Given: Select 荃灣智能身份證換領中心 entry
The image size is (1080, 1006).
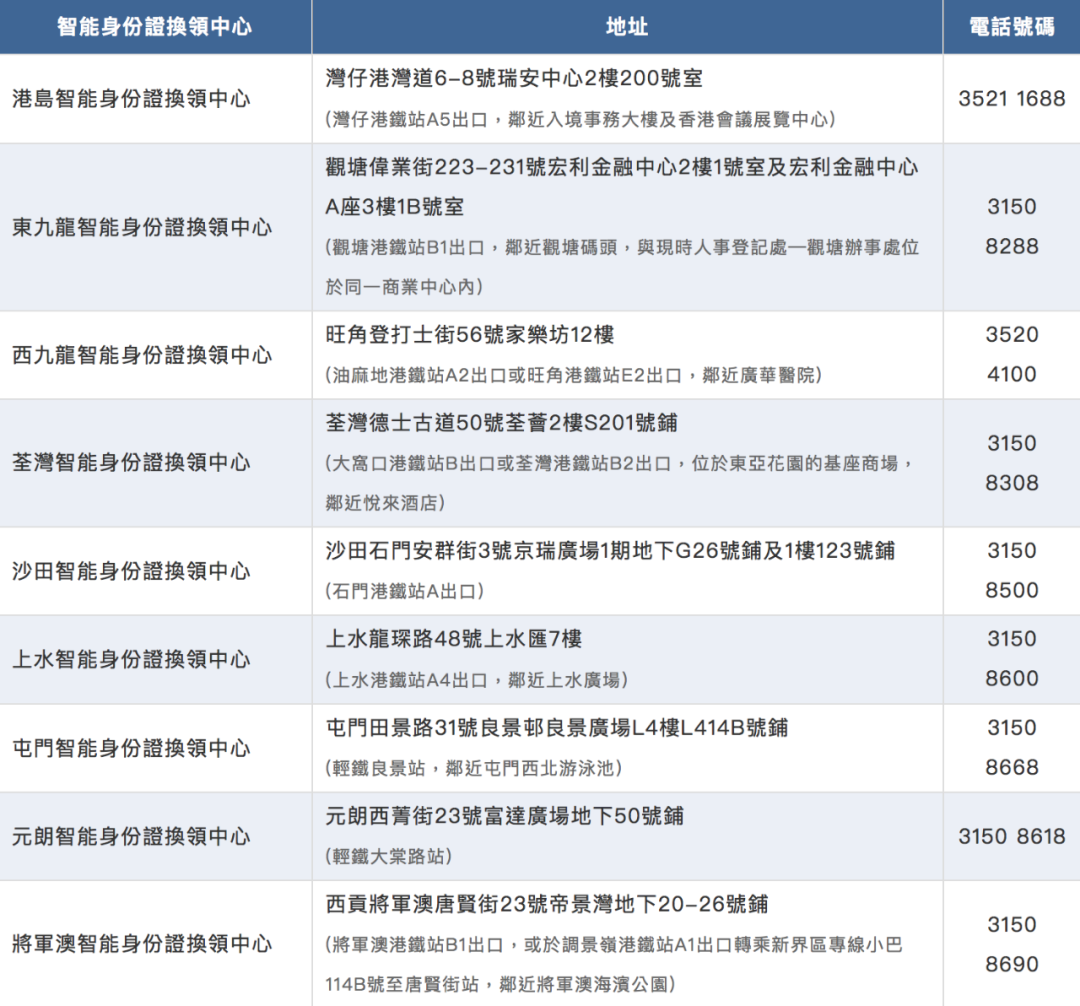Looking at the screenshot, I should pos(131,463).
